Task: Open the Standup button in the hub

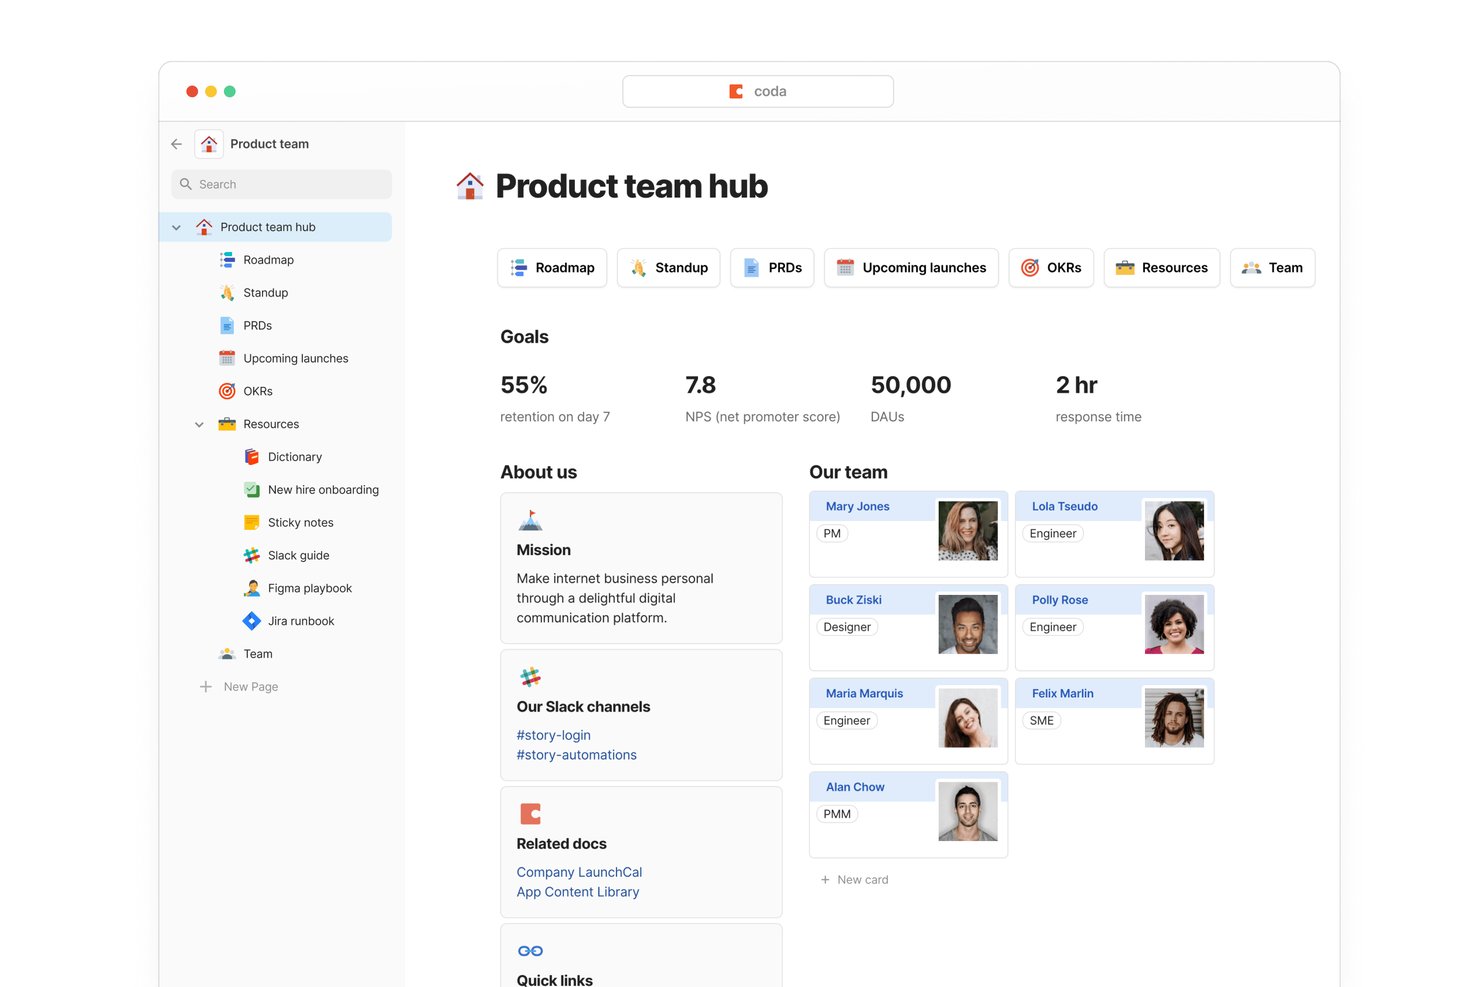Action: 669,268
